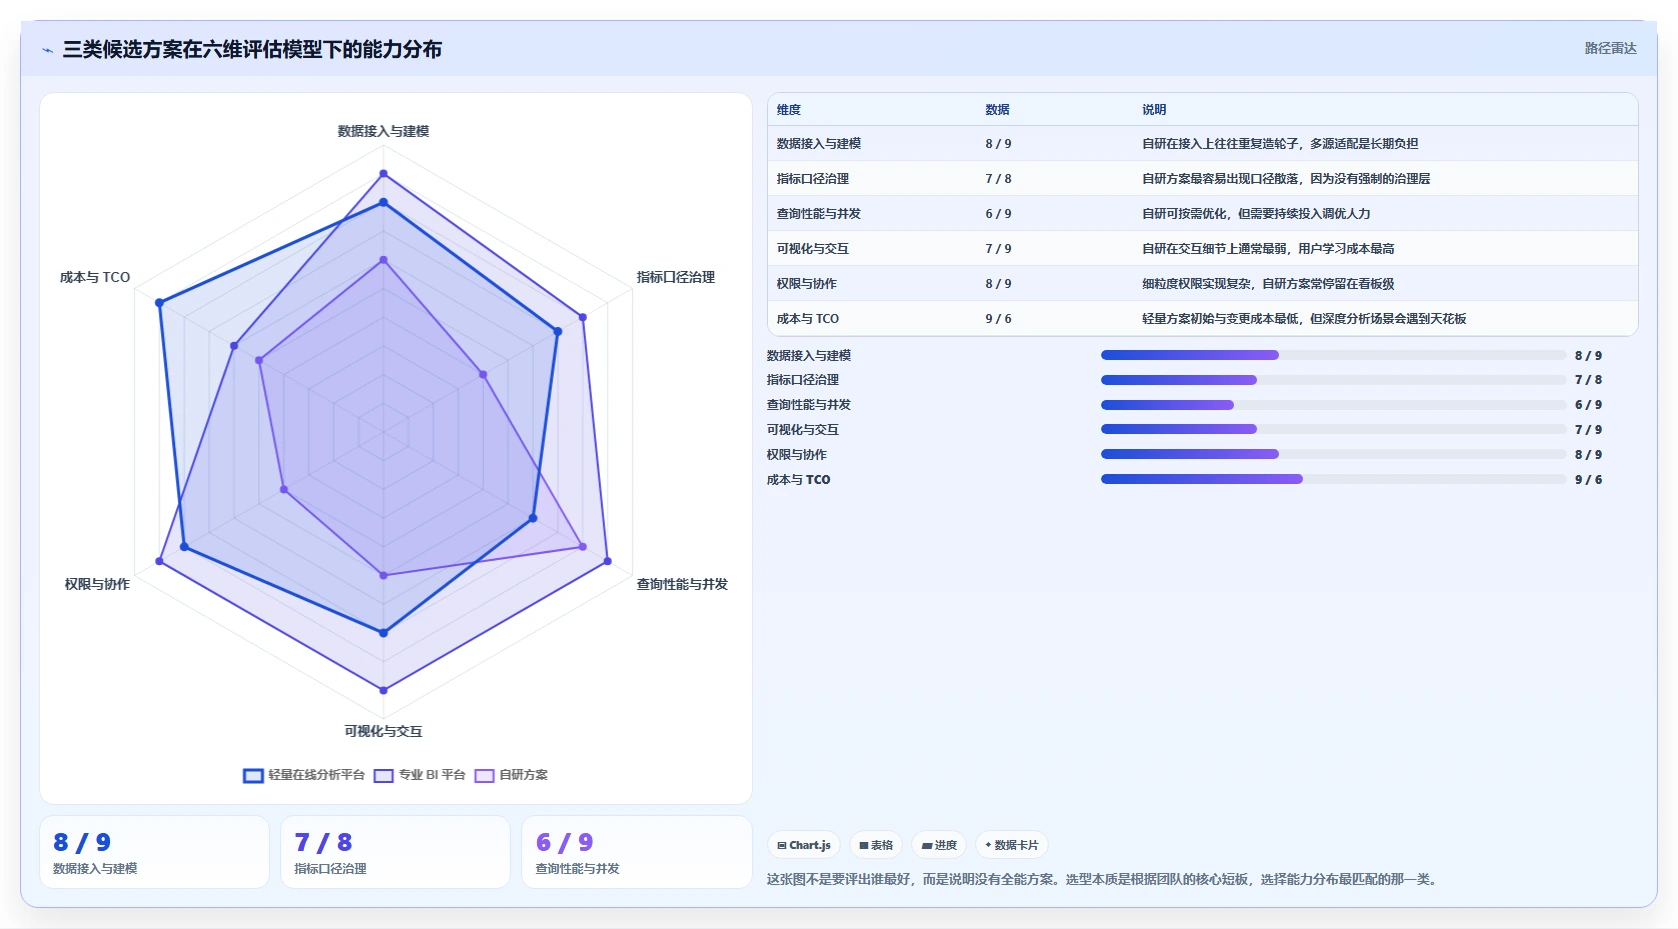Screen dimensions: 1678x929
Task: Click radar axis label 可视化与交互
Action: click(x=383, y=731)
